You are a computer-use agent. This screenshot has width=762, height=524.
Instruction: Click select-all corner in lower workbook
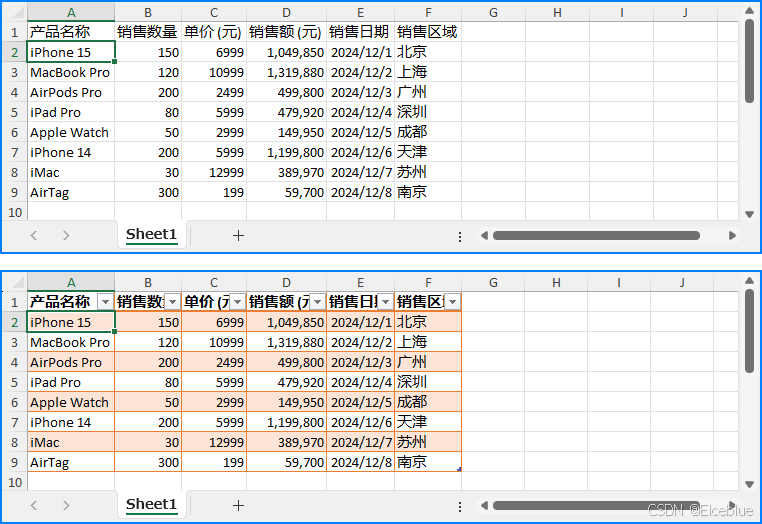[16, 282]
